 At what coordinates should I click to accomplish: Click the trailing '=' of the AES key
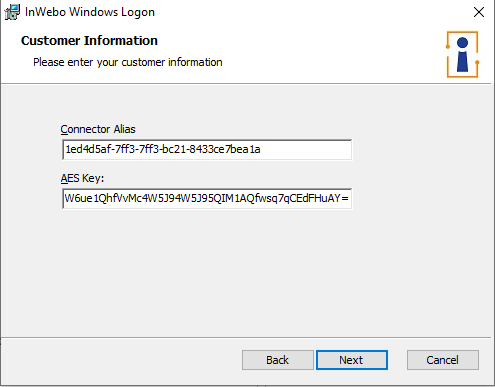tap(345, 199)
